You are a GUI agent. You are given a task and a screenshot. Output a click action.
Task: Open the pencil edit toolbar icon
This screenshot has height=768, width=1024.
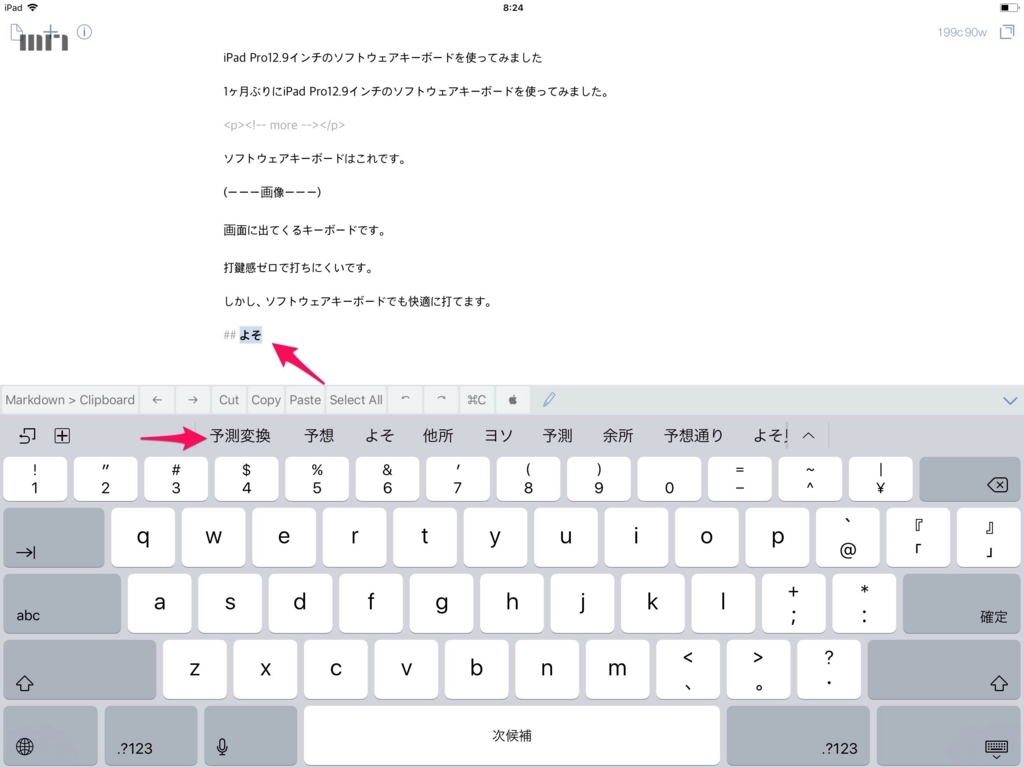pyautogui.click(x=549, y=400)
